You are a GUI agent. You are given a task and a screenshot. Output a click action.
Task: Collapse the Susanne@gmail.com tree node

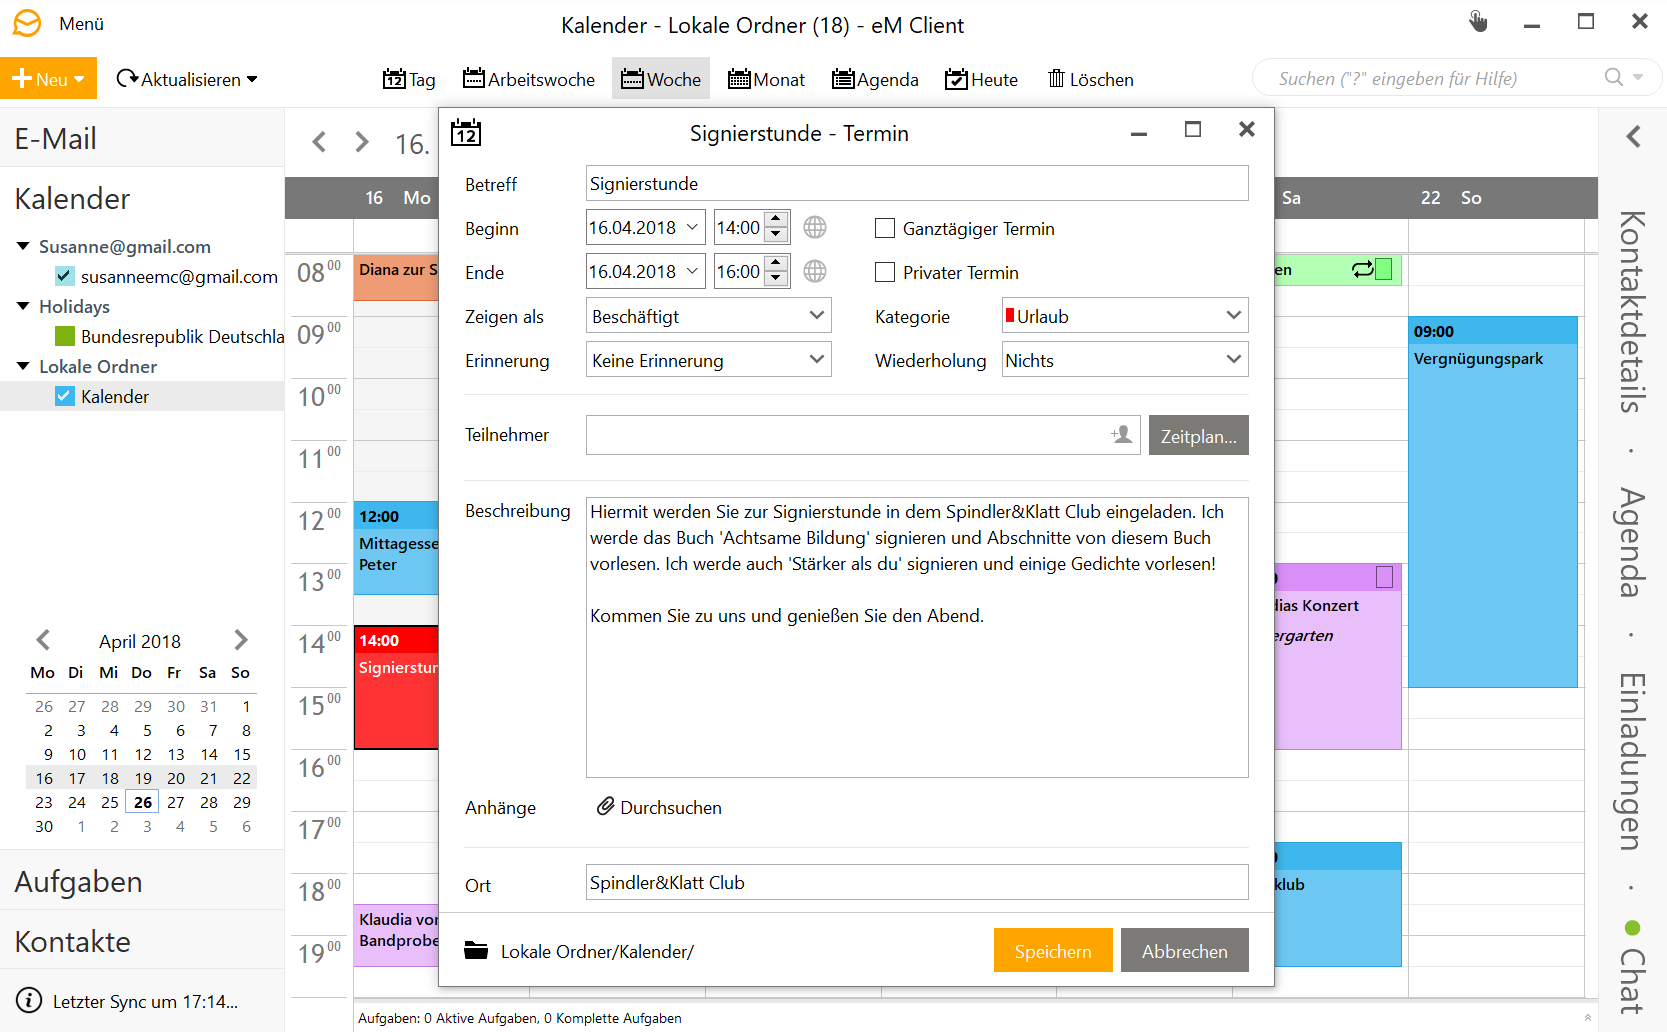[23, 246]
